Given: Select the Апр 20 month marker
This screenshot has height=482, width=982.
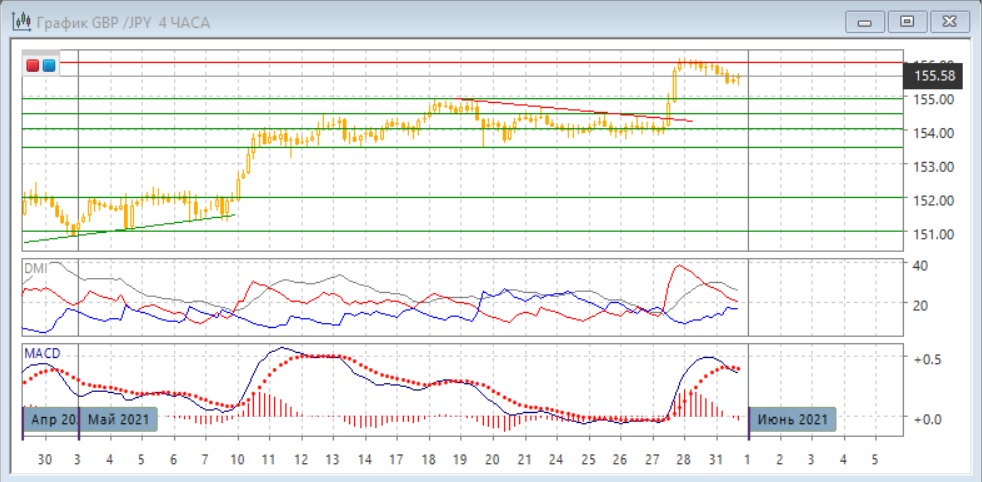Looking at the screenshot, I should (50, 420).
